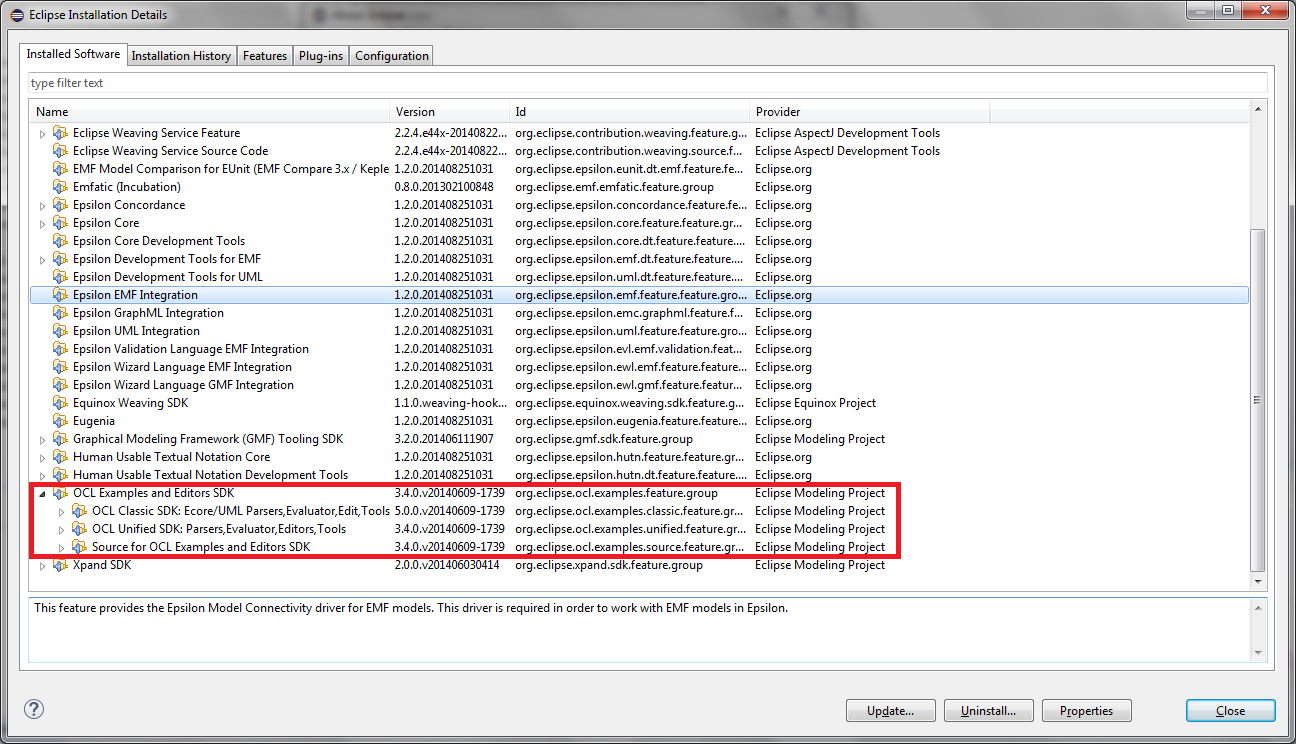Expand the Epsilon Core tree node
The height and width of the screenshot is (744, 1296).
42,223
